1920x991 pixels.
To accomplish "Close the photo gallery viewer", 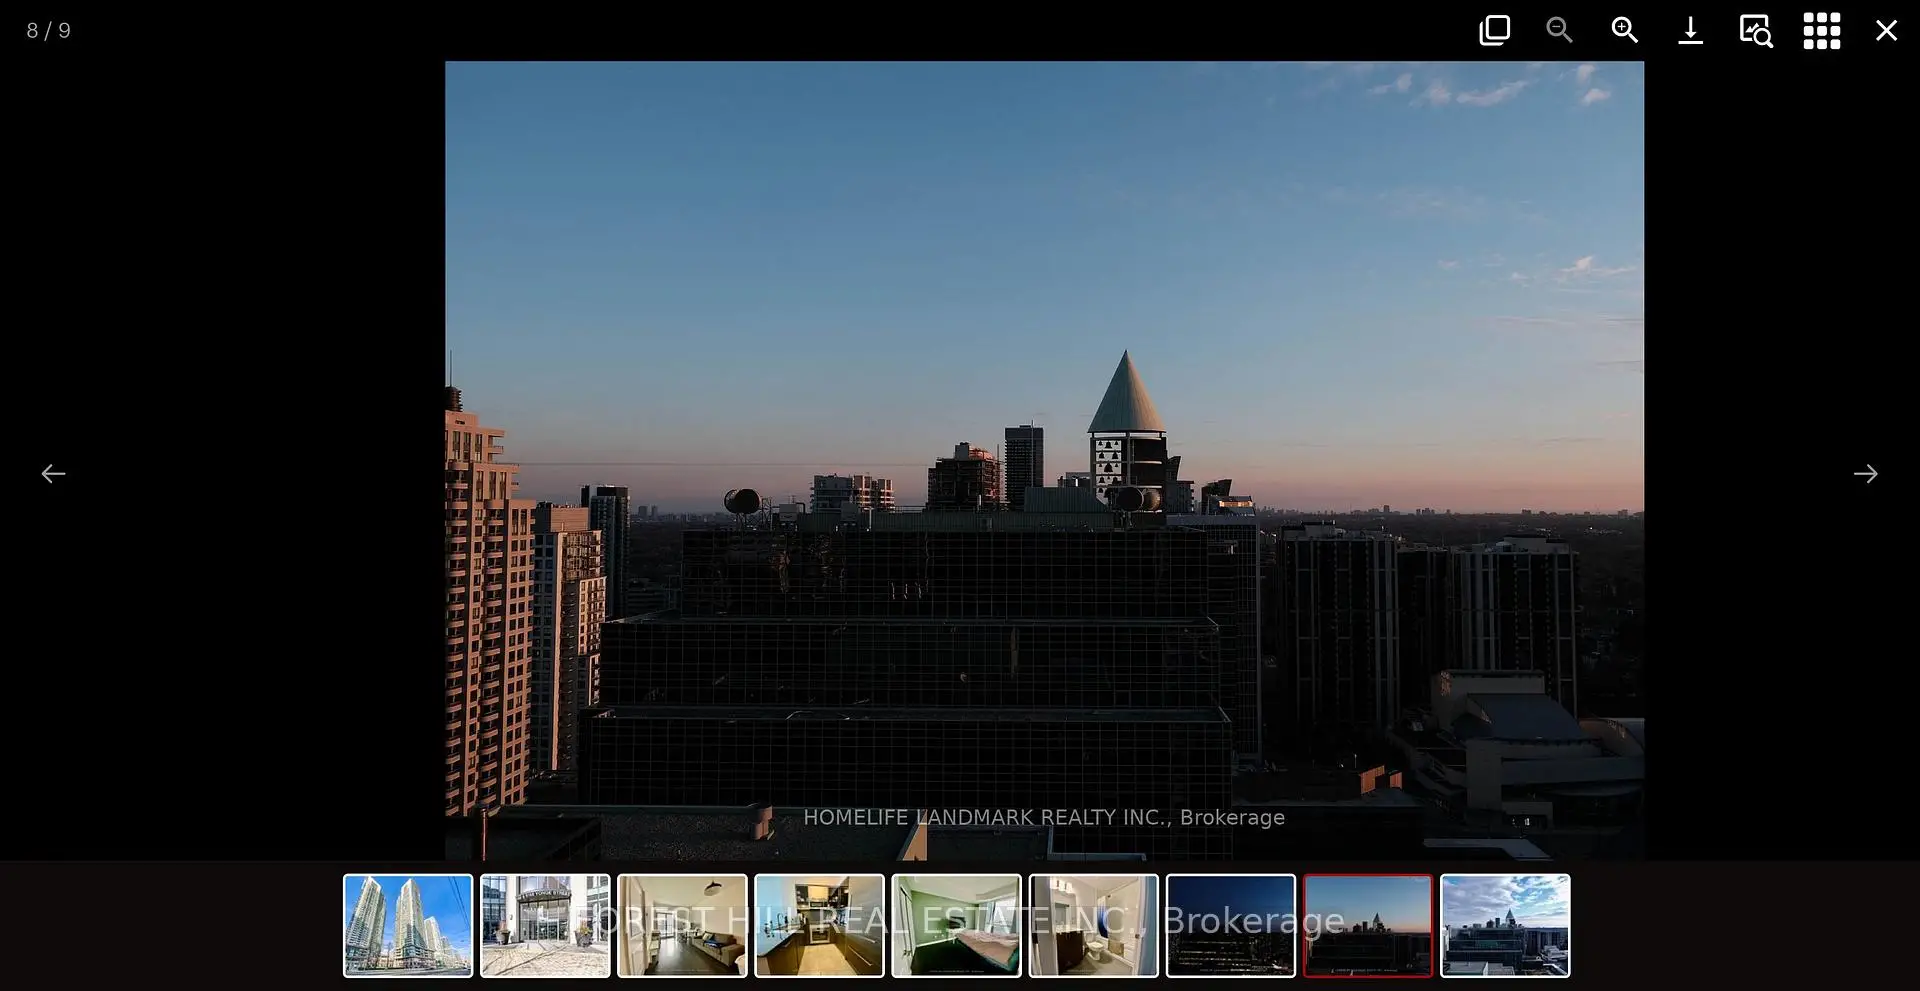I will (x=1886, y=30).
